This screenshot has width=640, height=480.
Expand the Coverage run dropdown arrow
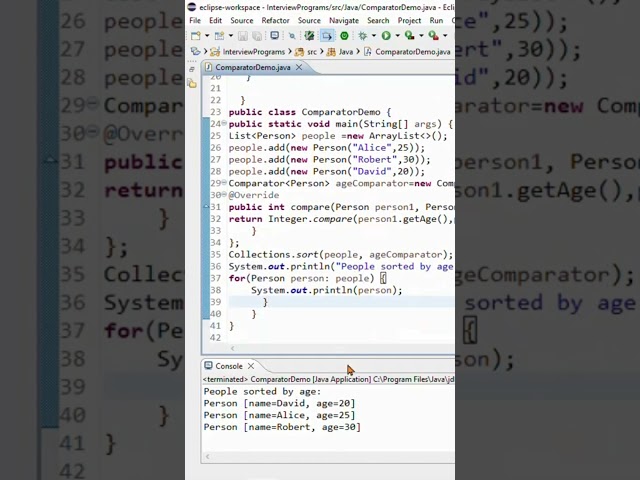pos(421,36)
